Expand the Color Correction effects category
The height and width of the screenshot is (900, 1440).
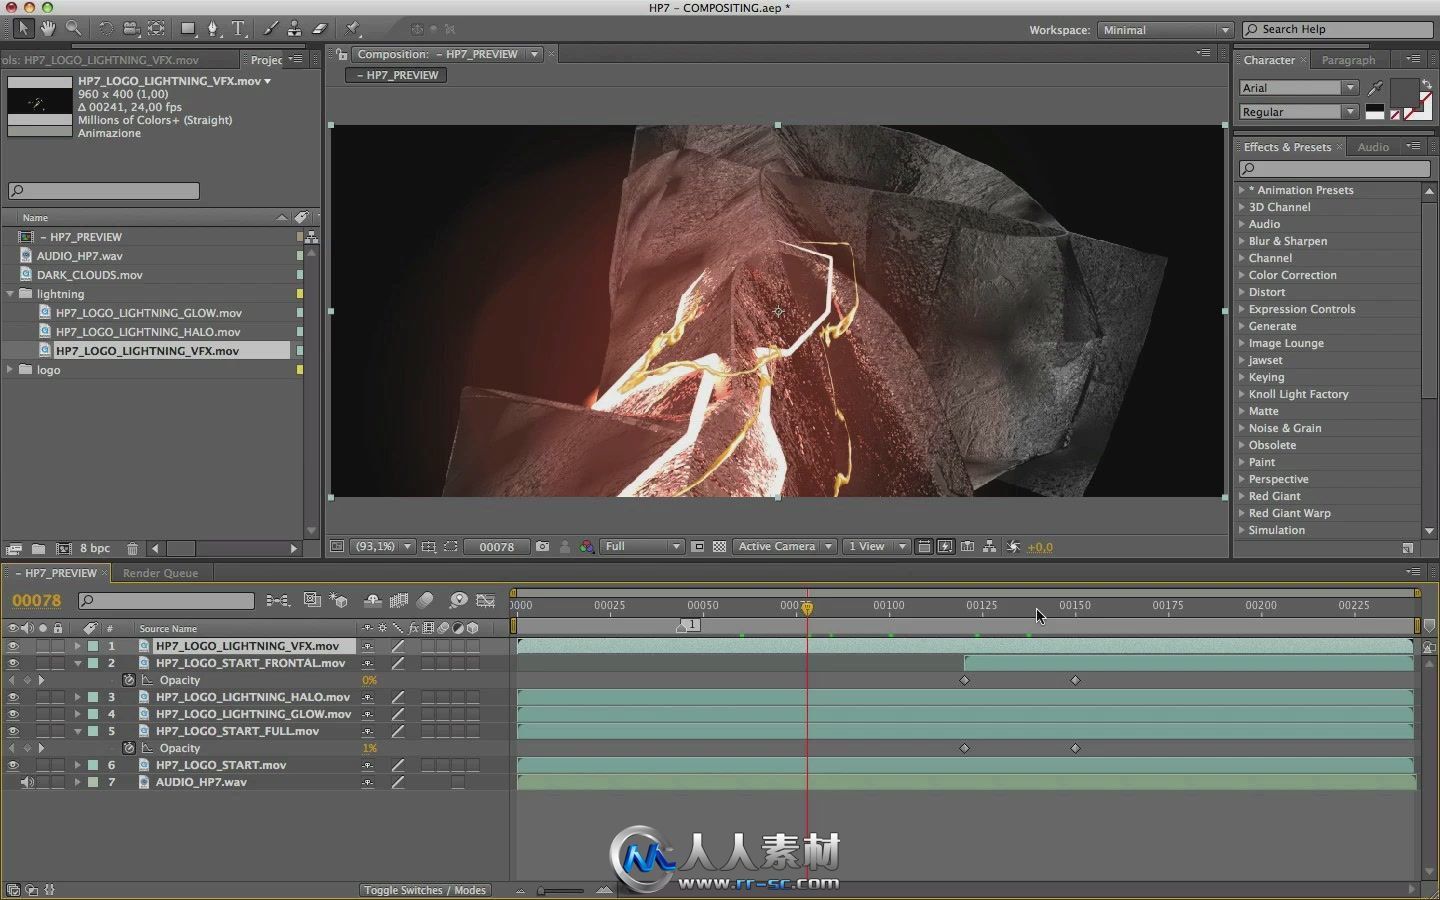[x=1242, y=275]
